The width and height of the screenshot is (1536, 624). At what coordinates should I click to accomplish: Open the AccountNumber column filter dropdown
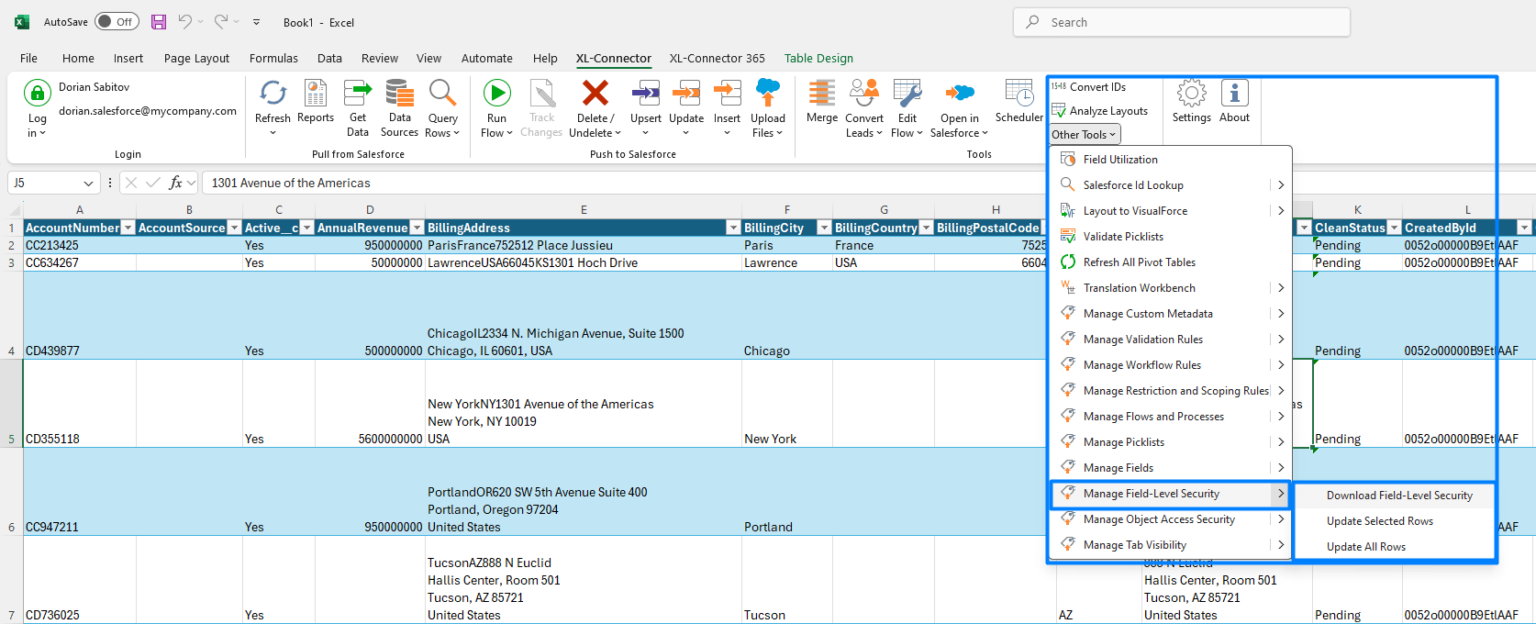128,228
